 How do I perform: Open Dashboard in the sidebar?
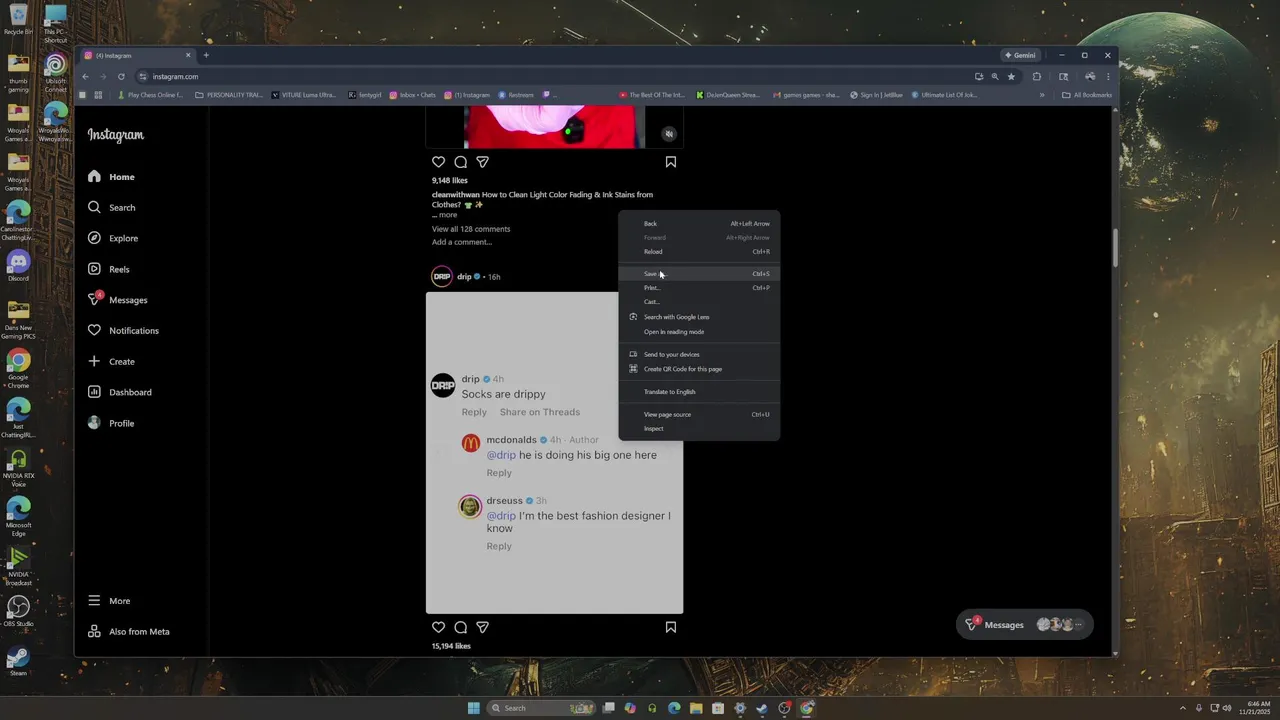click(120, 392)
